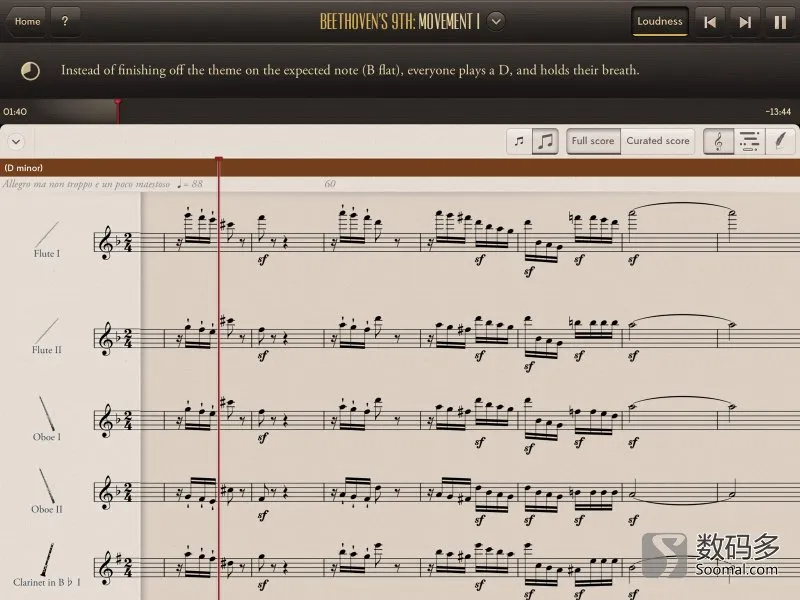This screenshot has height=600, width=800.
Task: Switch to Curated score view
Action: click(658, 141)
